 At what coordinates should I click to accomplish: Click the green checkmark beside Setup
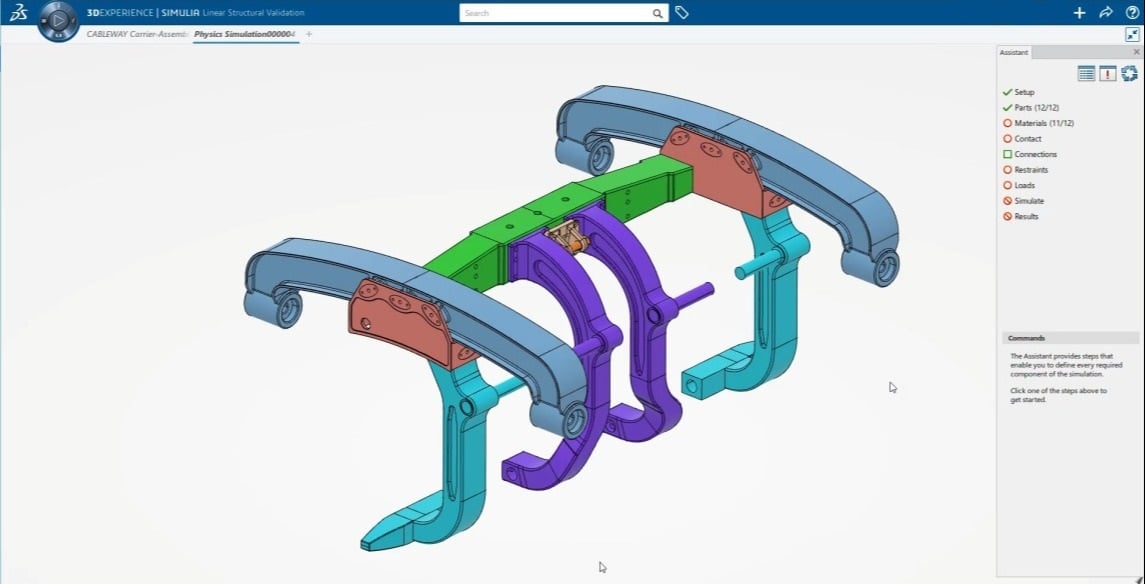1007,92
